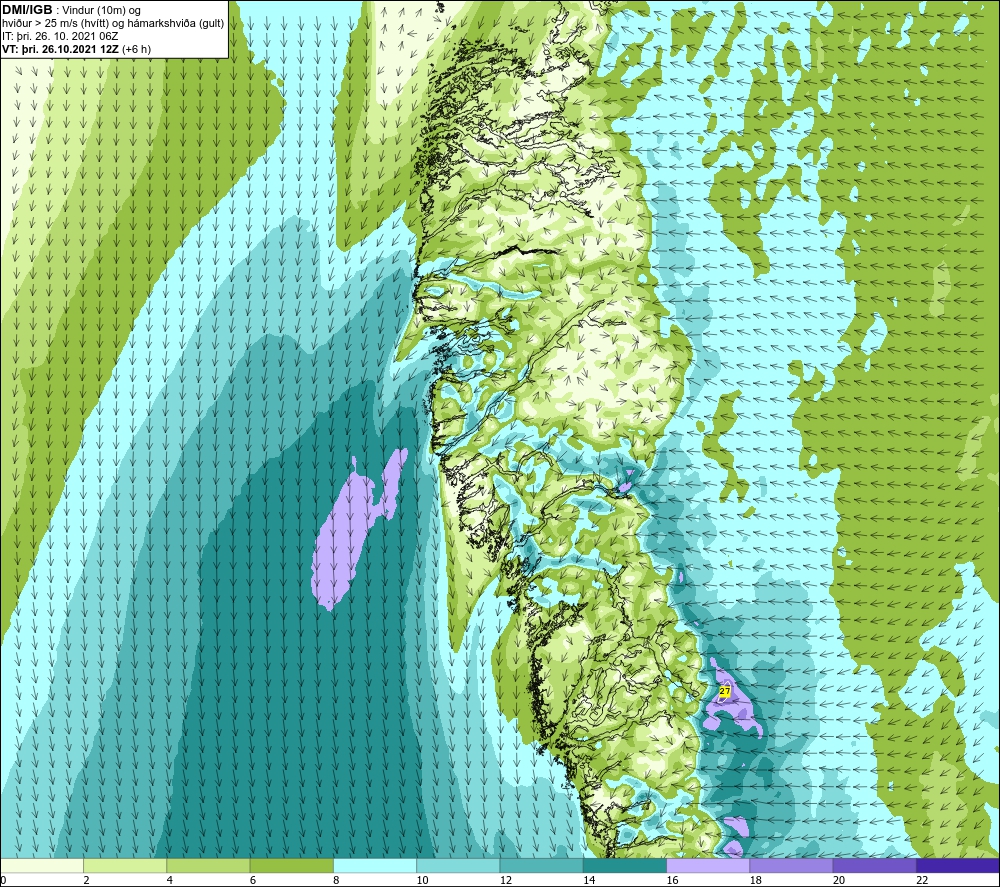
Task: Click the 10–12 m/s light teal legend swatch
Action: tap(458, 865)
